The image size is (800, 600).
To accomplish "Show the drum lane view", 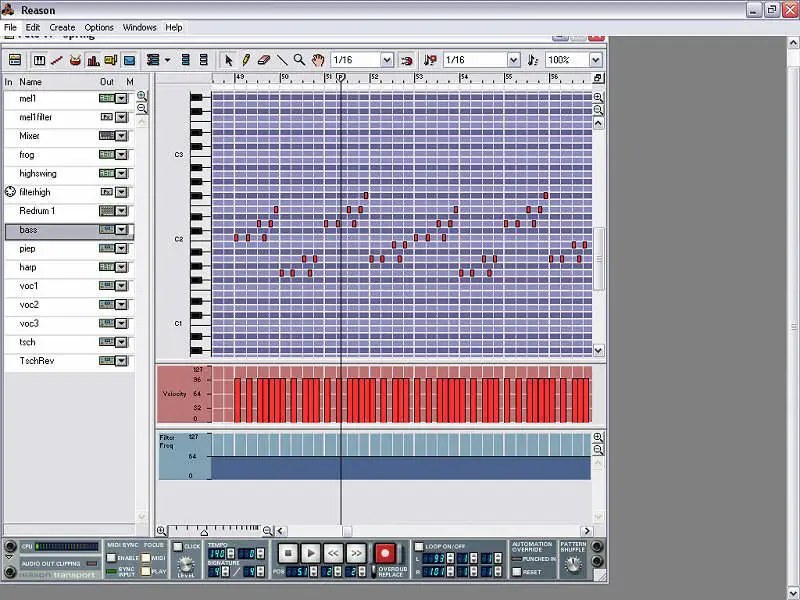I will (75, 60).
